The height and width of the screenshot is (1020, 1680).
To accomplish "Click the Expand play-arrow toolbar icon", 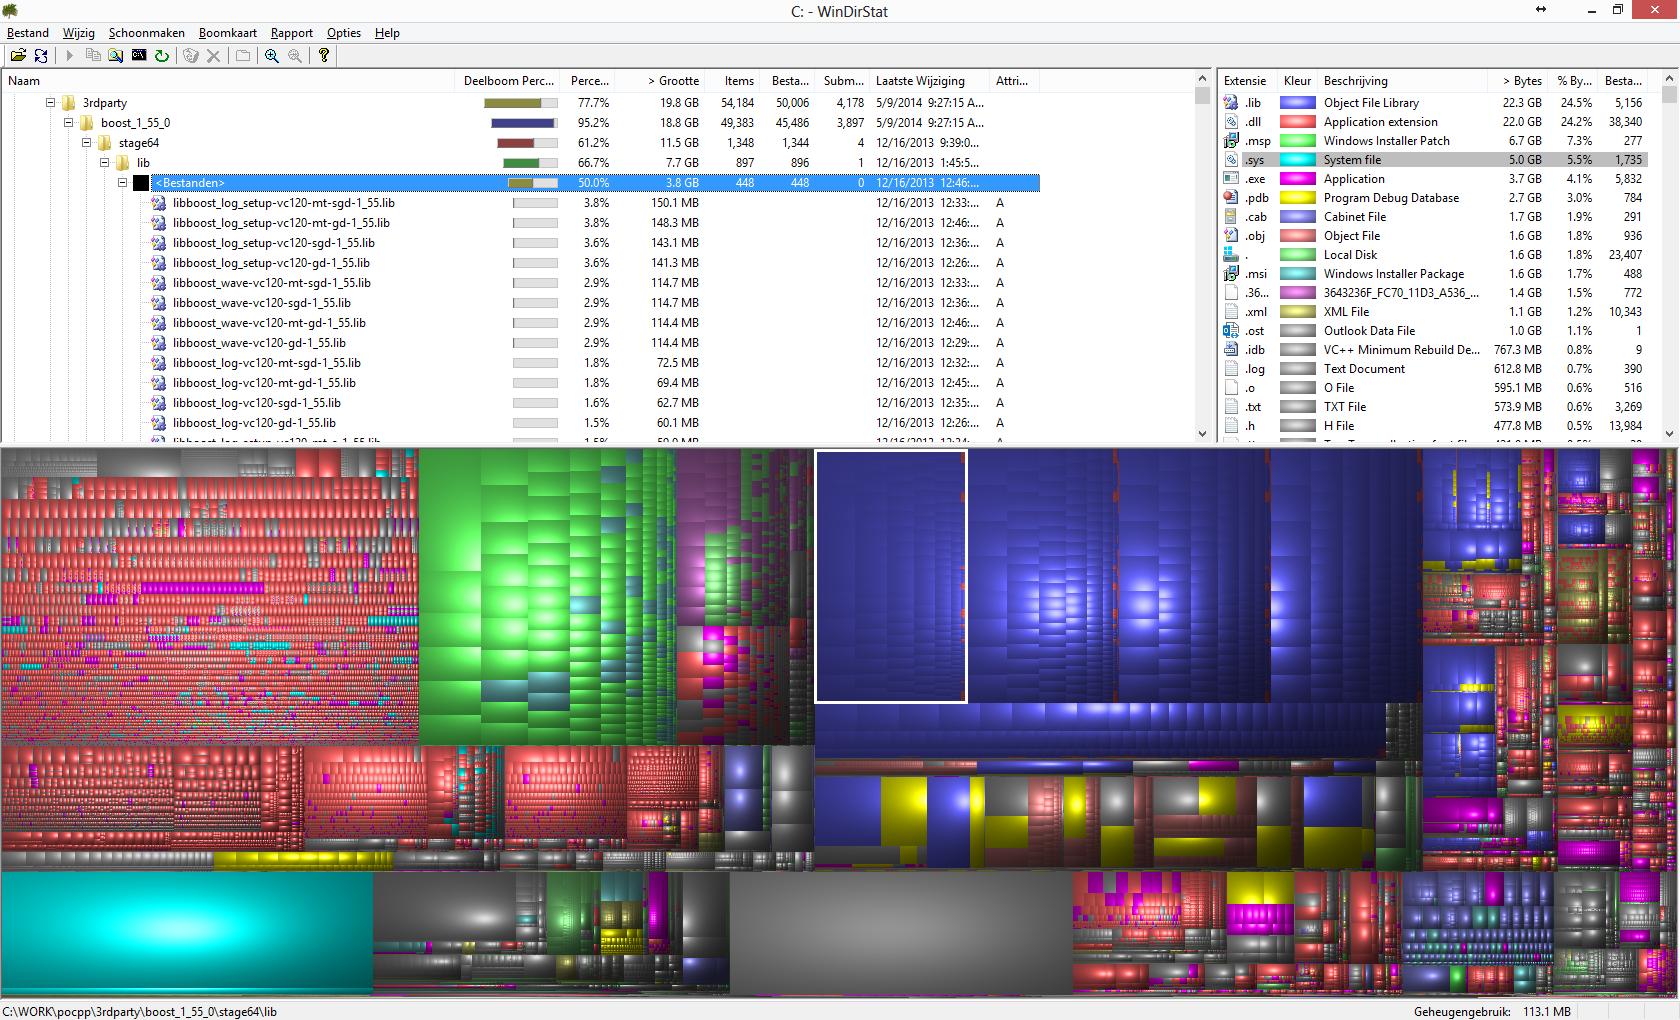I will [70, 56].
